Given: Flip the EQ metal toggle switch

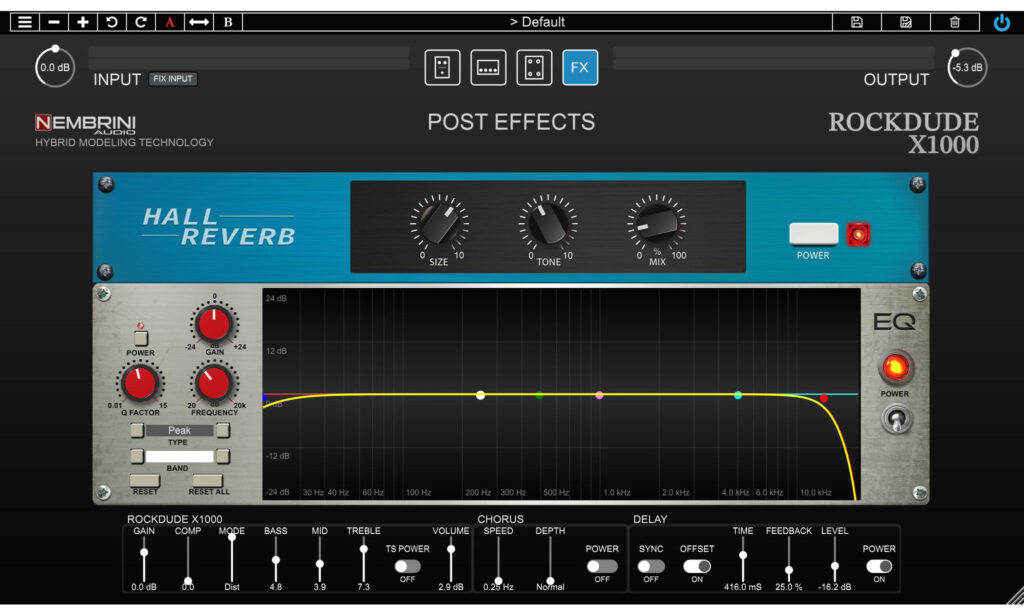Looking at the screenshot, I should pos(896,419).
